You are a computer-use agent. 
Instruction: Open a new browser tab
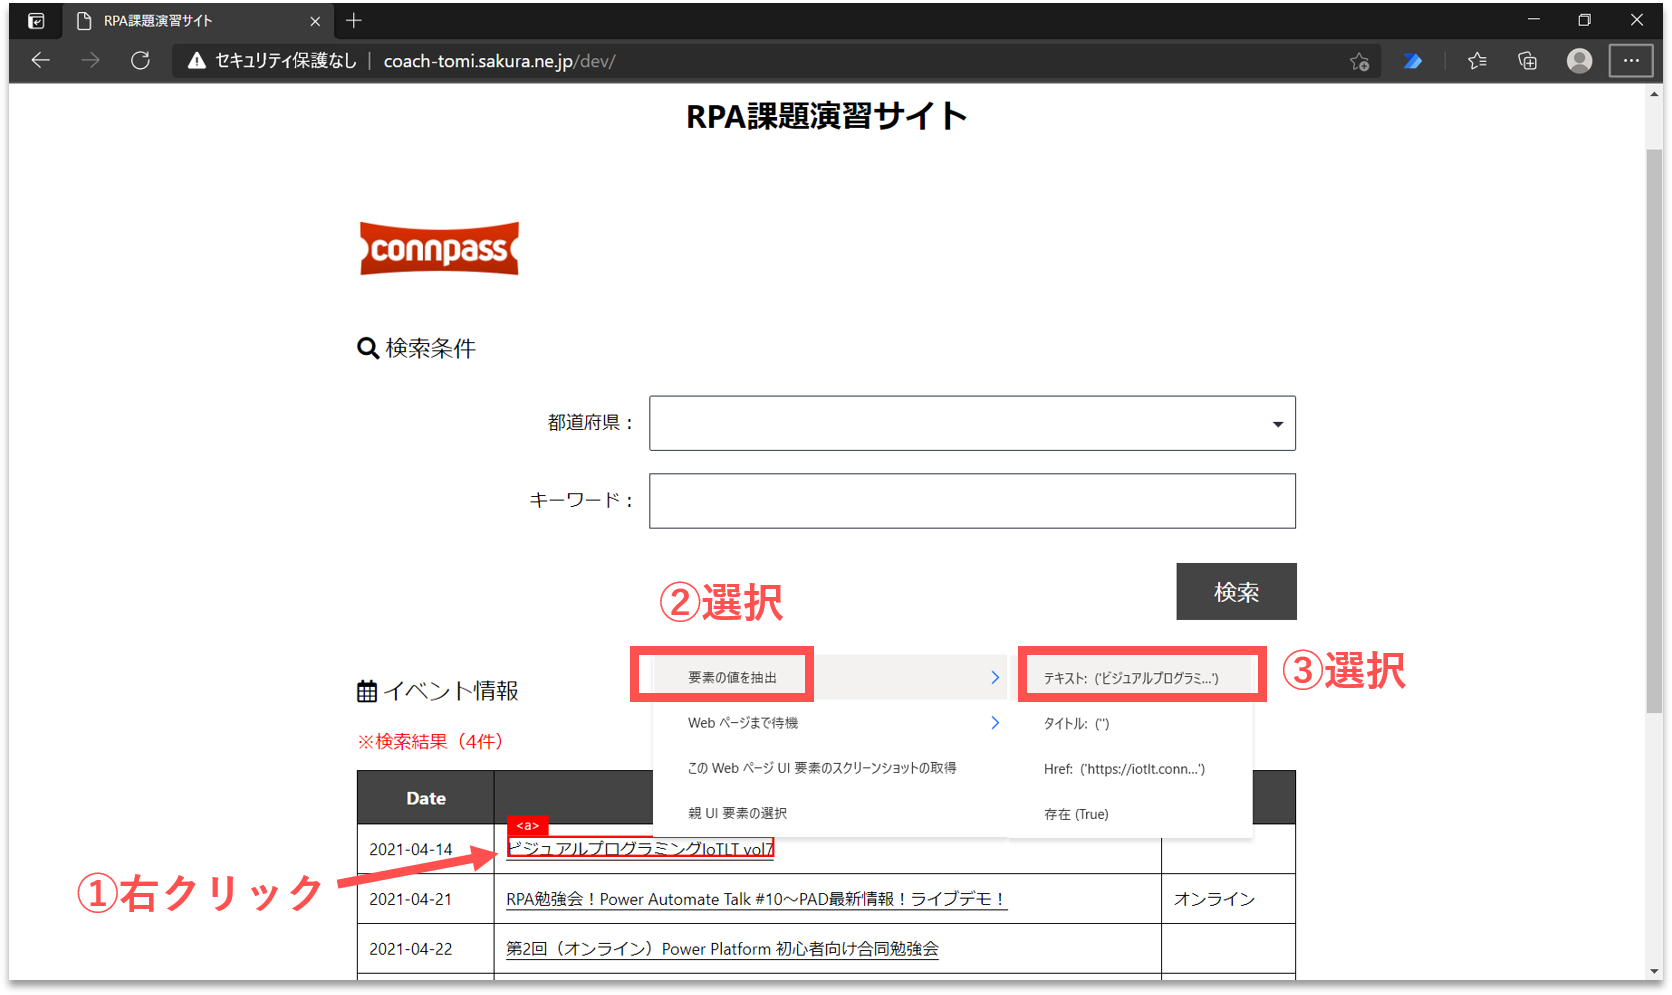click(x=354, y=20)
